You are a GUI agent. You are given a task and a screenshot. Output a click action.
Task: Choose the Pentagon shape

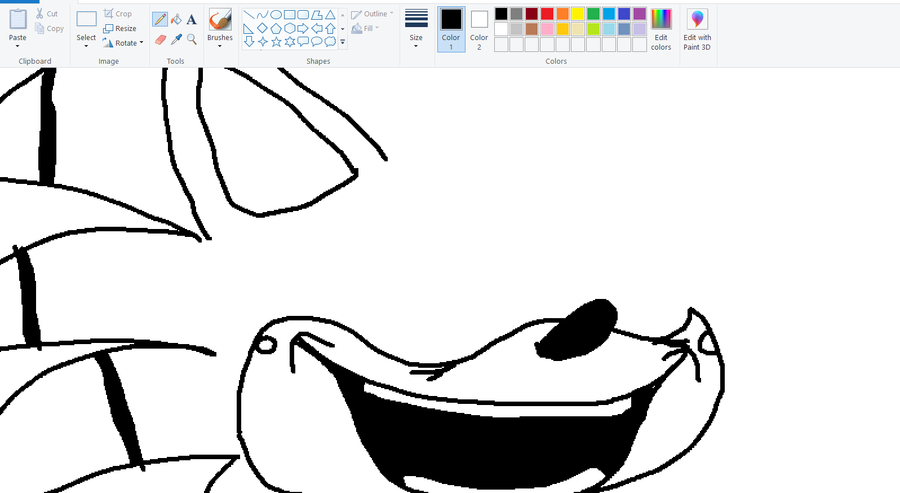point(276,28)
